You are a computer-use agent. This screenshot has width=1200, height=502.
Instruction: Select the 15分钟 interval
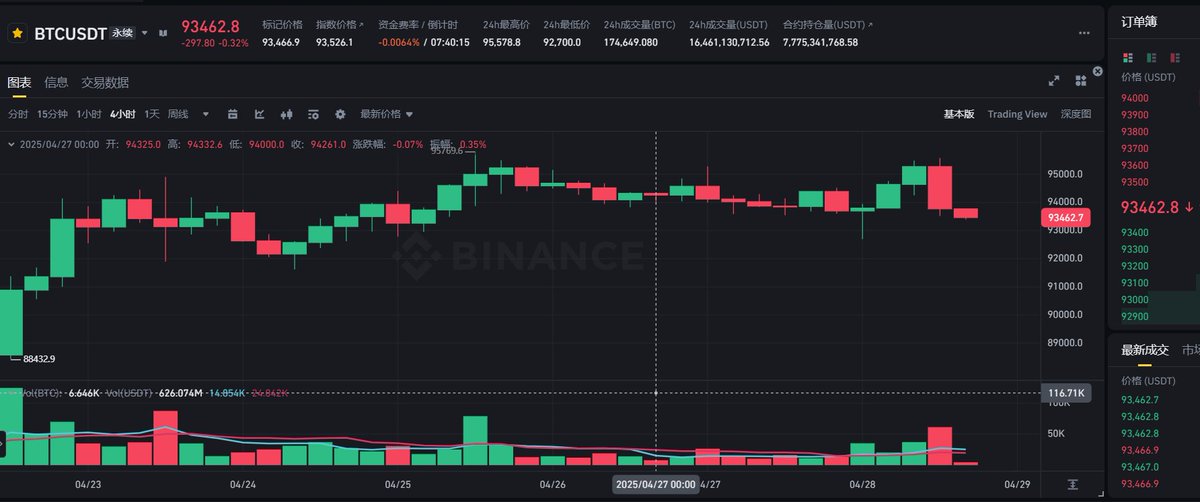pyautogui.click(x=52, y=114)
